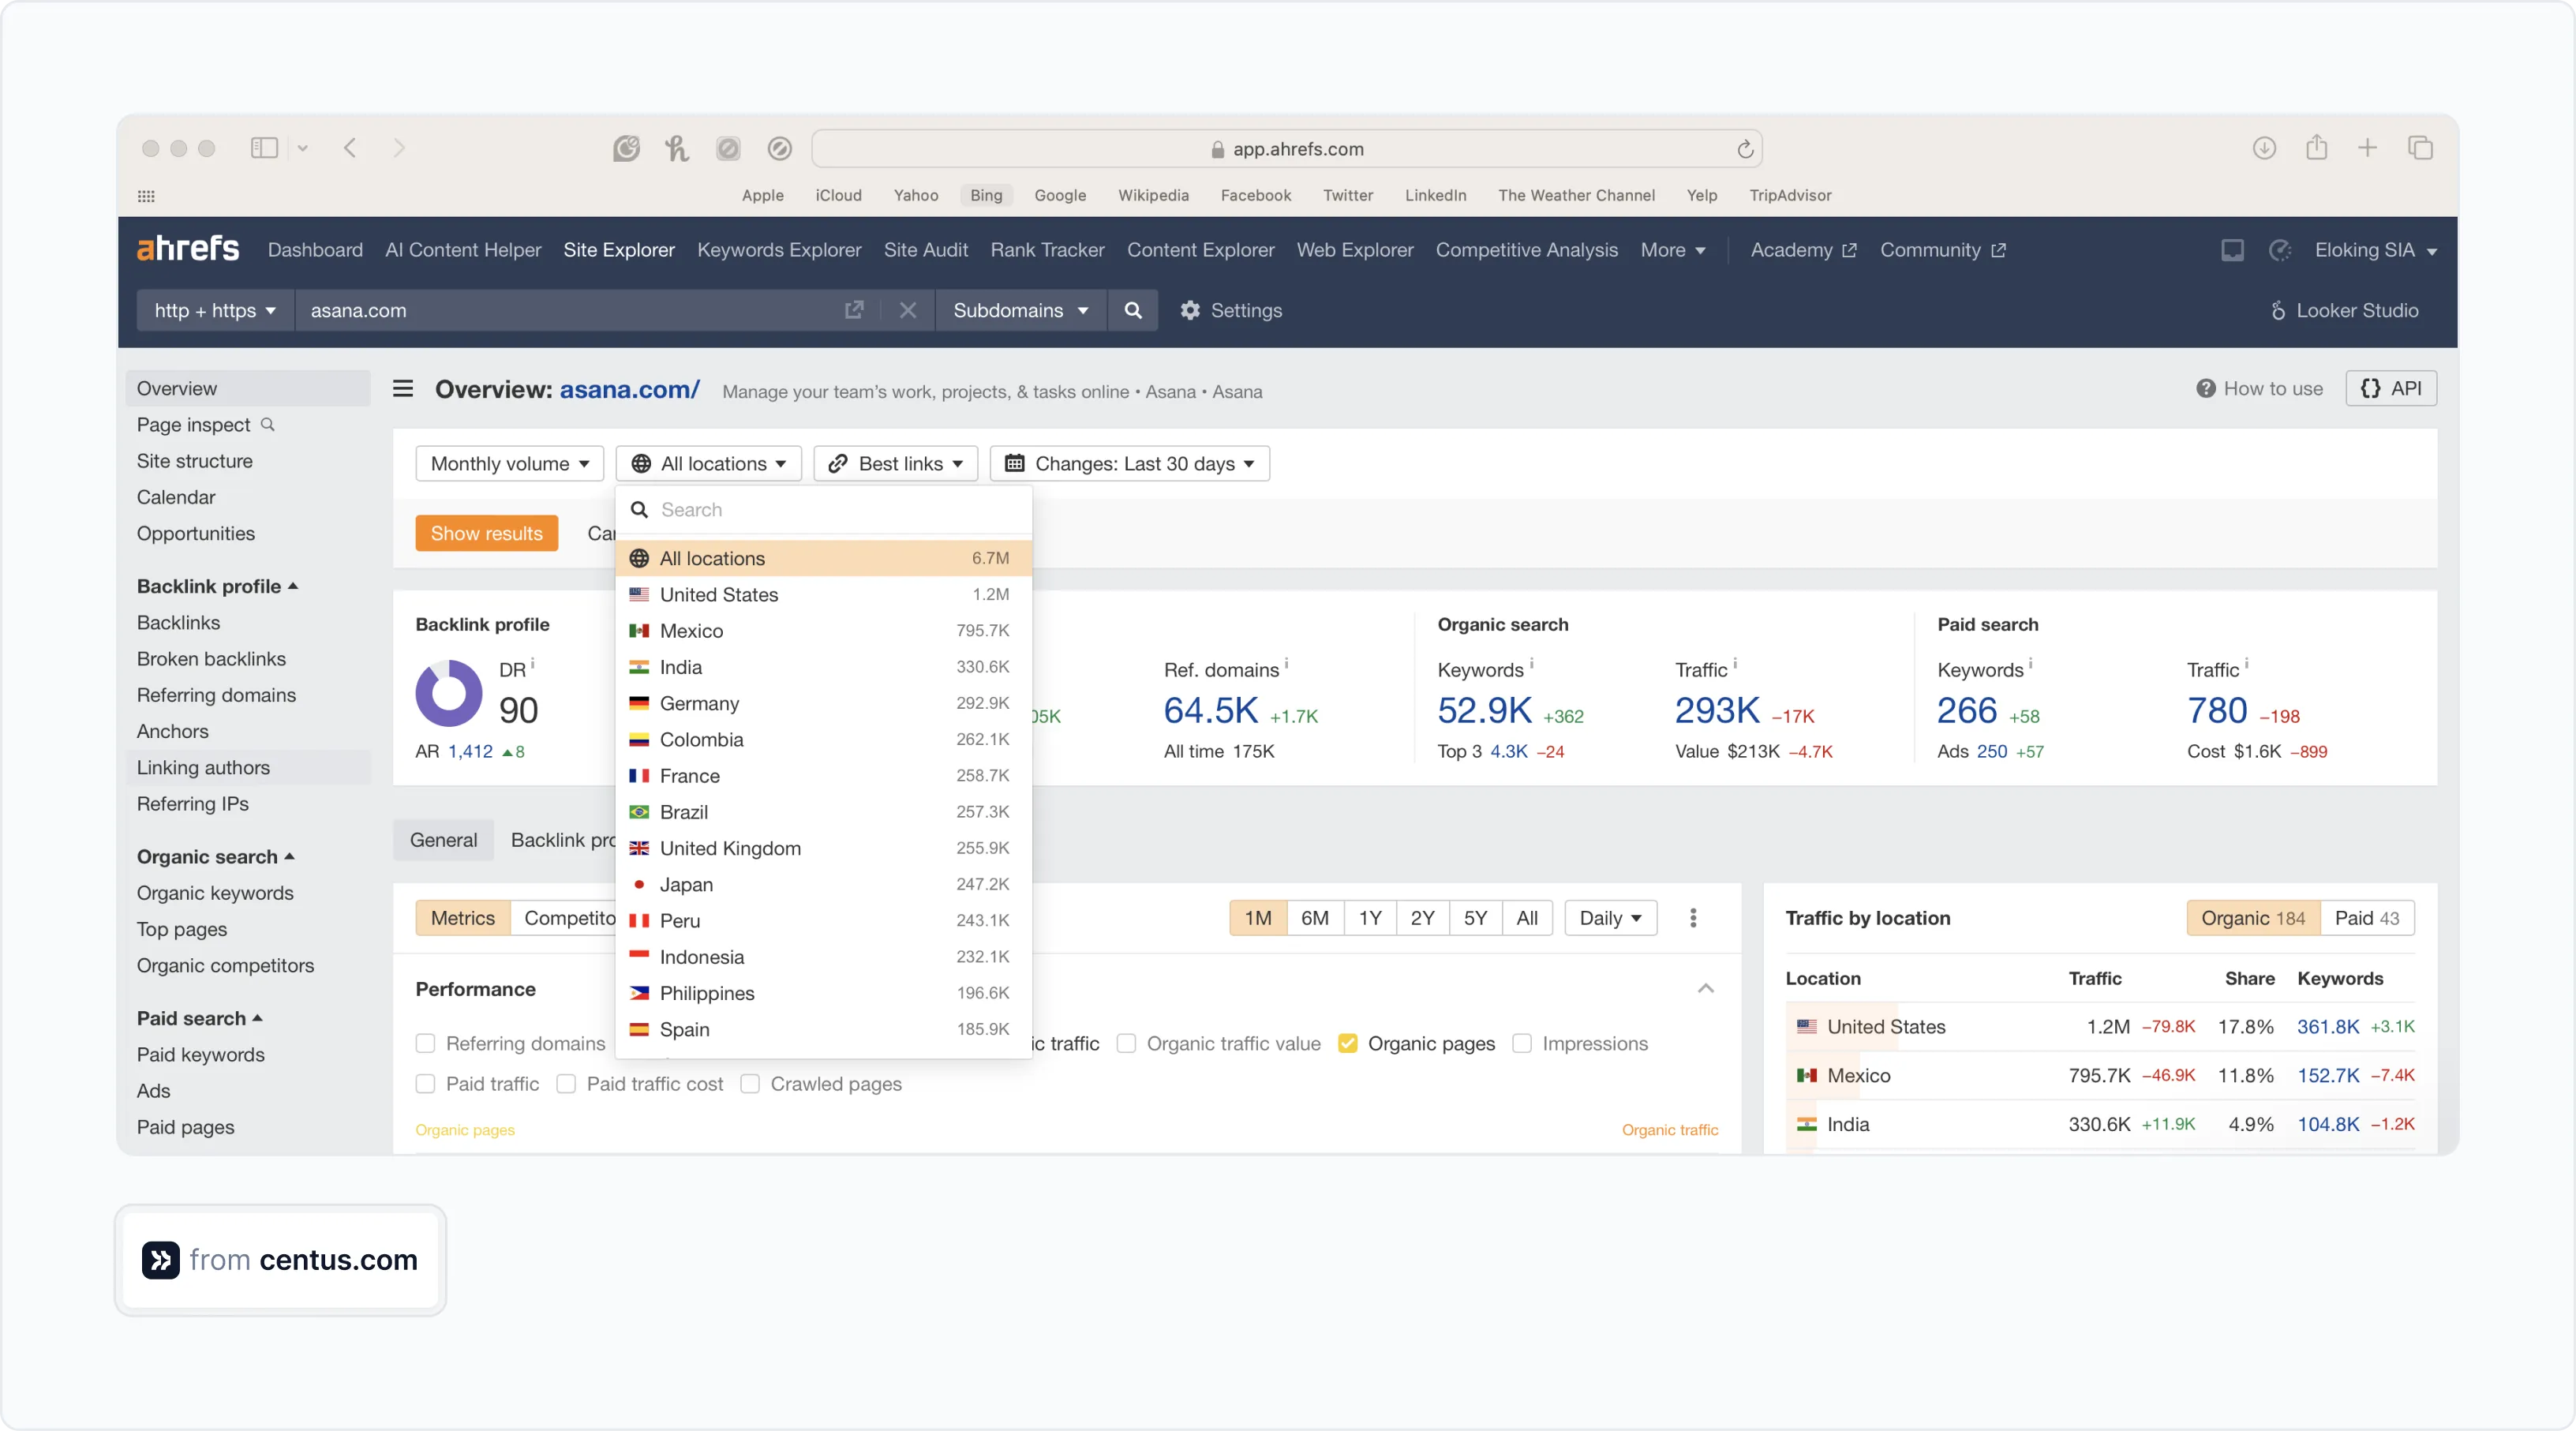This screenshot has width=2576, height=1431.
Task: Click the magnifier search button beside Subdomains
Action: click(1132, 310)
